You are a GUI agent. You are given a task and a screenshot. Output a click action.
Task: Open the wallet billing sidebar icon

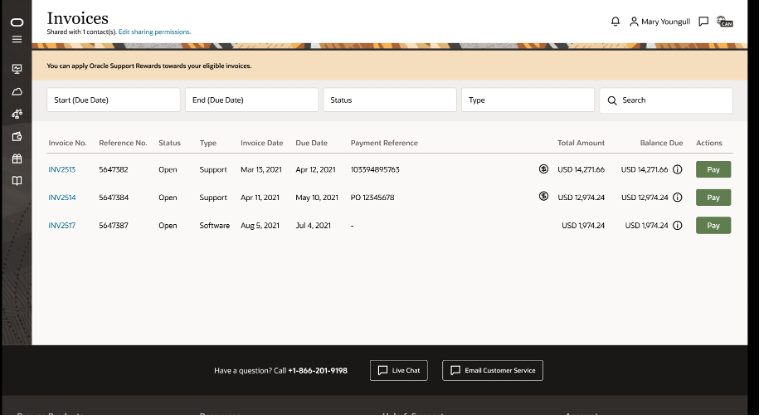(x=17, y=136)
